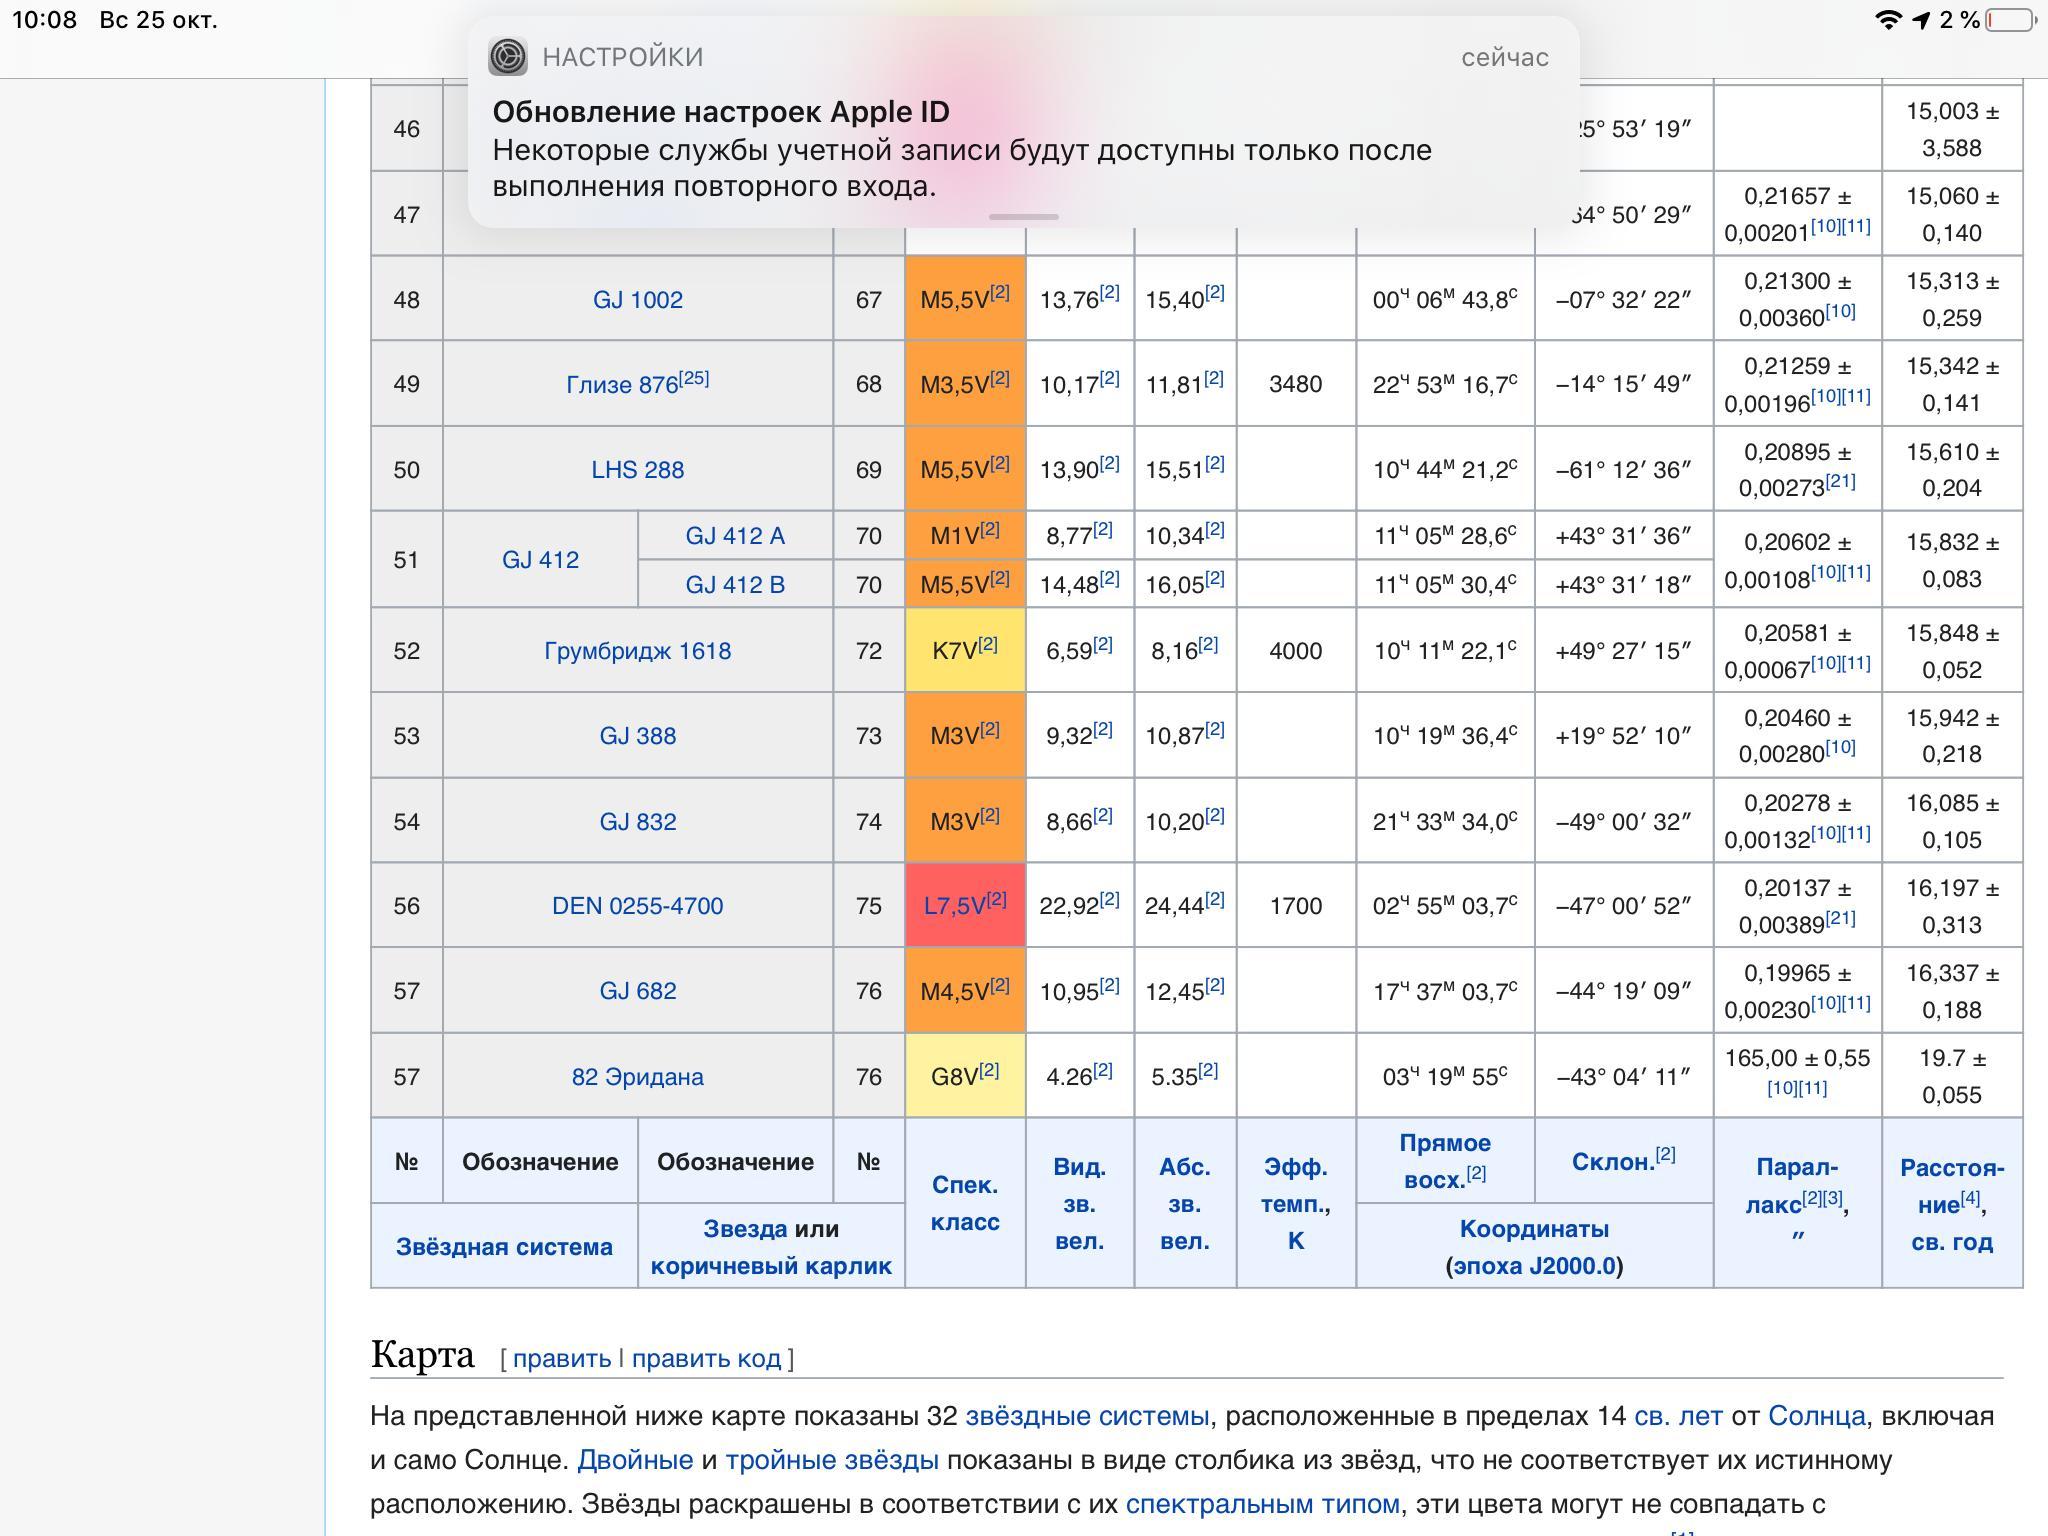Select the temperature cell 4000
The image size is (2048, 1536).
tap(1295, 651)
